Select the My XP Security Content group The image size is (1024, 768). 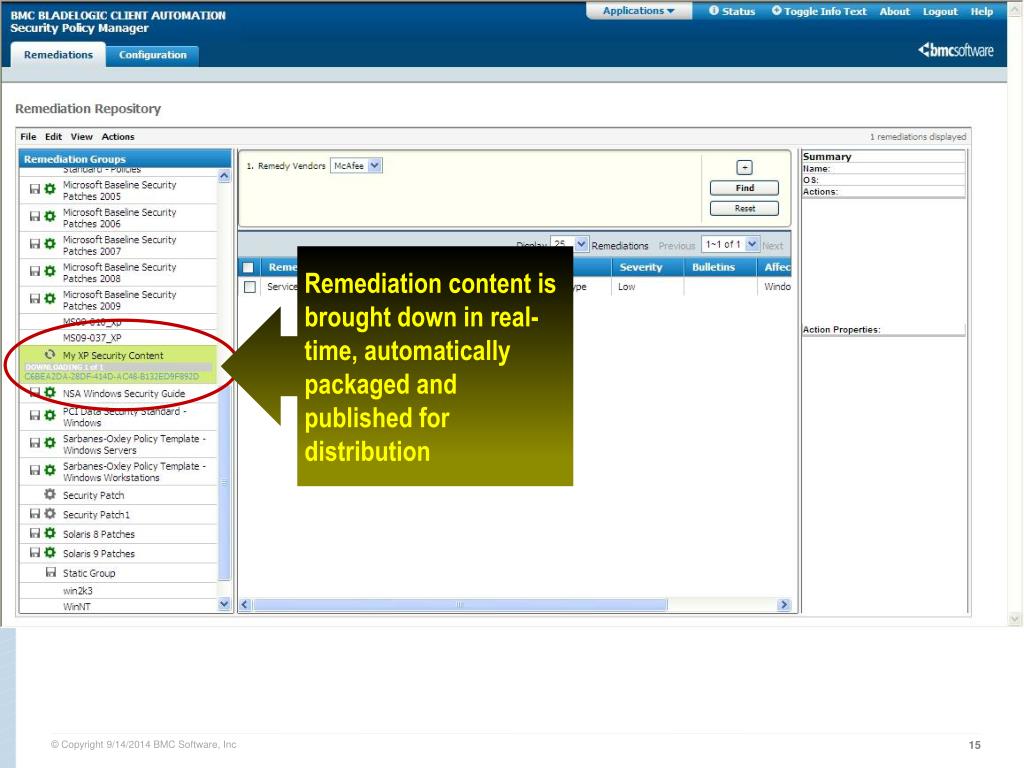click(x=118, y=364)
